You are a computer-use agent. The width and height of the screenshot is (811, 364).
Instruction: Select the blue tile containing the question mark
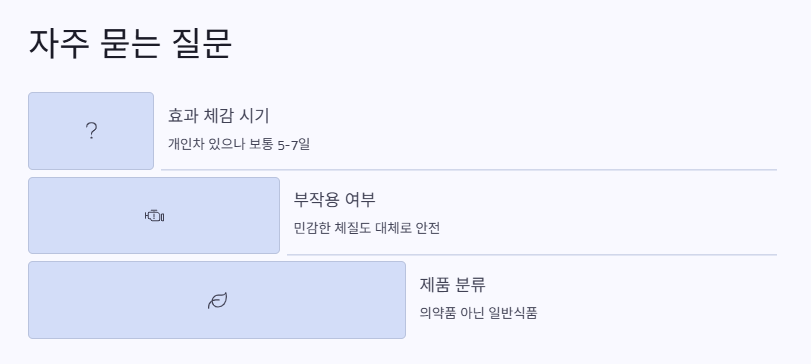pyautogui.click(x=91, y=131)
